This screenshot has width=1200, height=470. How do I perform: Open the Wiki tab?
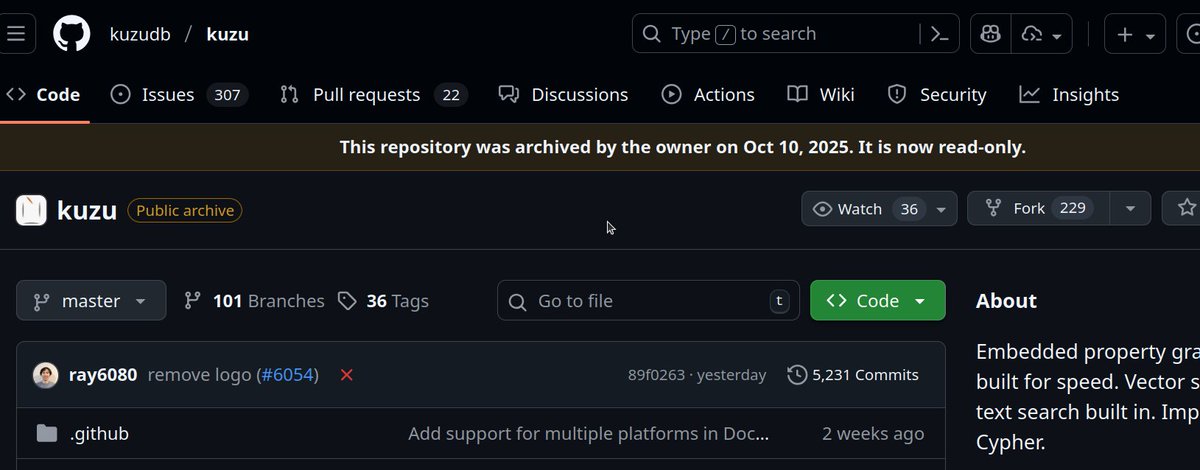(821, 95)
